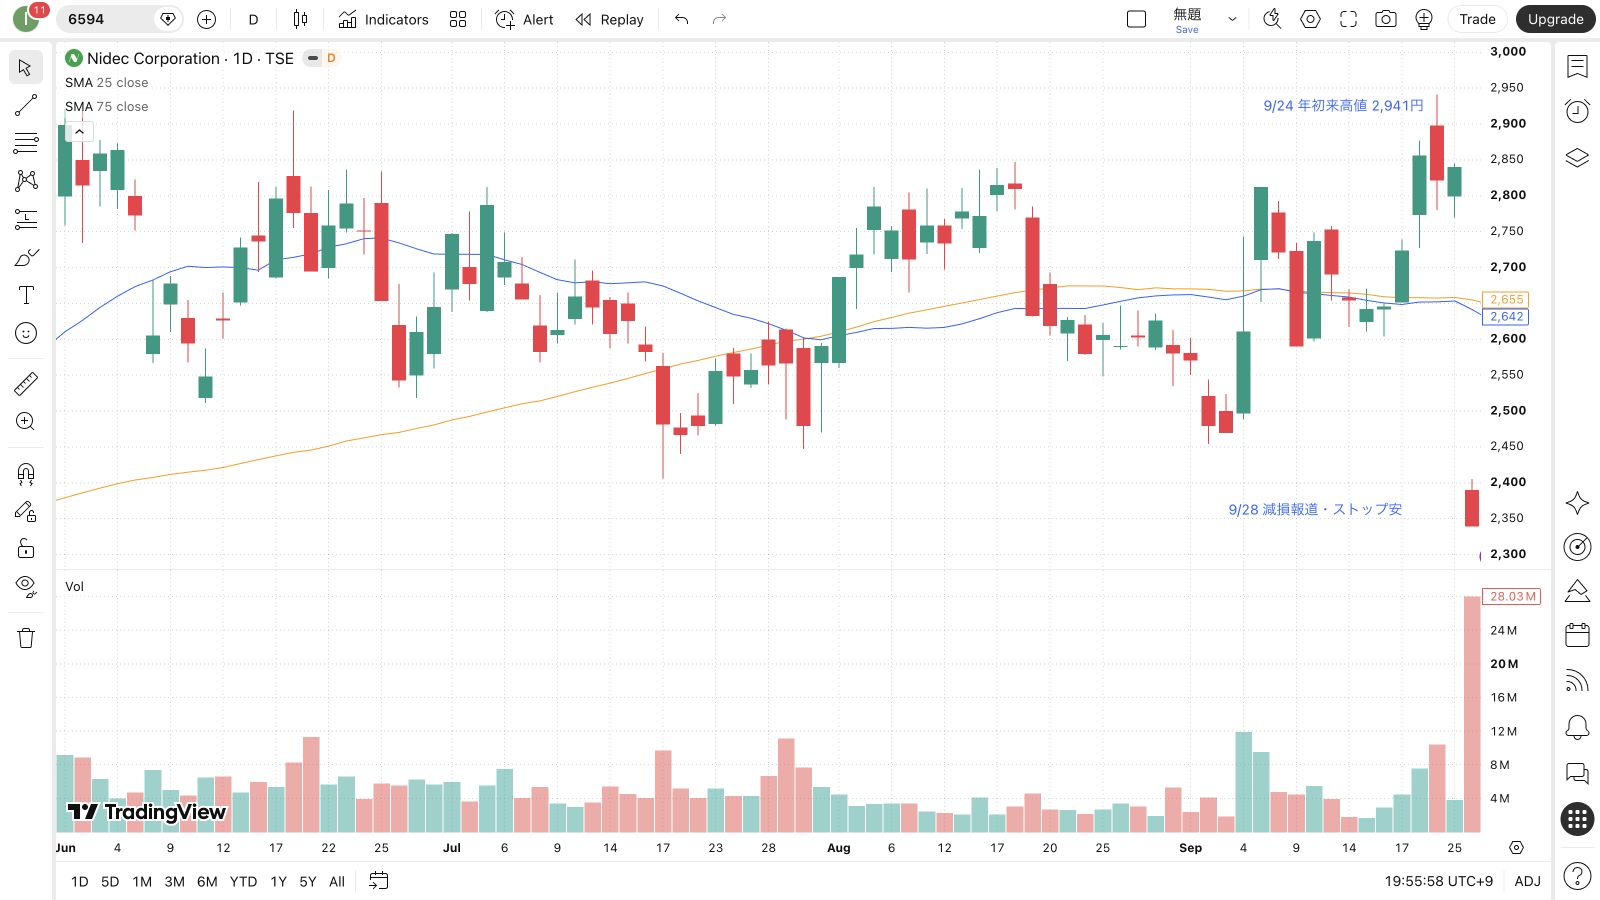The width and height of the screenshot is (1600, 900).
Task: Open timezone menu at 19:55:58 UTC+9
Action: coord(1438,881)
